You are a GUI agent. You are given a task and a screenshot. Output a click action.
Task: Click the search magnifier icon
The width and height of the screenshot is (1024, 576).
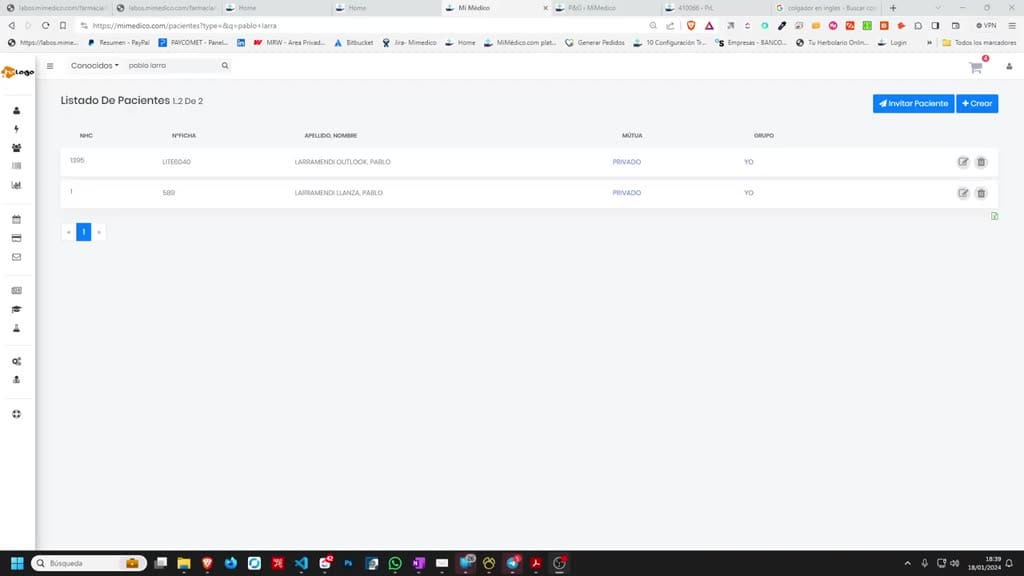225,66
